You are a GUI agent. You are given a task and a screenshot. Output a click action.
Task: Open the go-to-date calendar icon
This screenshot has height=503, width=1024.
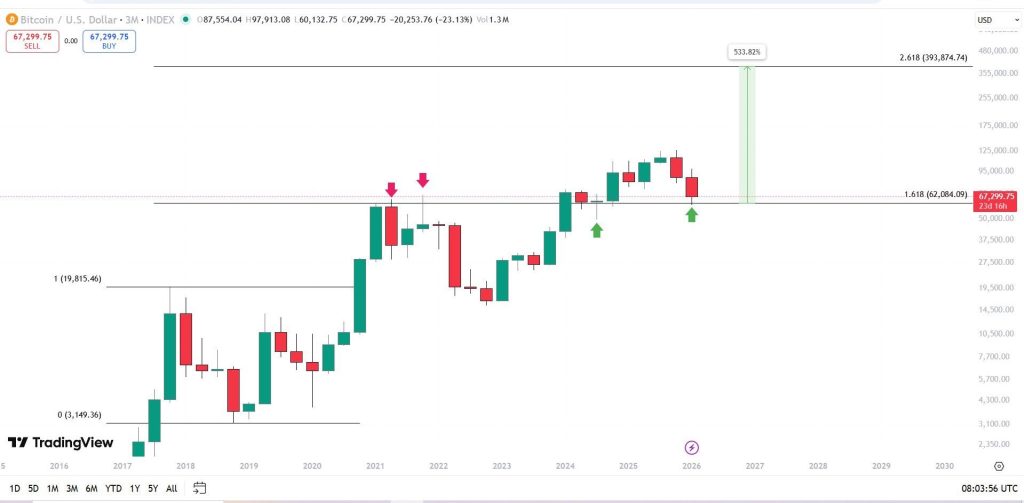coord(200,488)
